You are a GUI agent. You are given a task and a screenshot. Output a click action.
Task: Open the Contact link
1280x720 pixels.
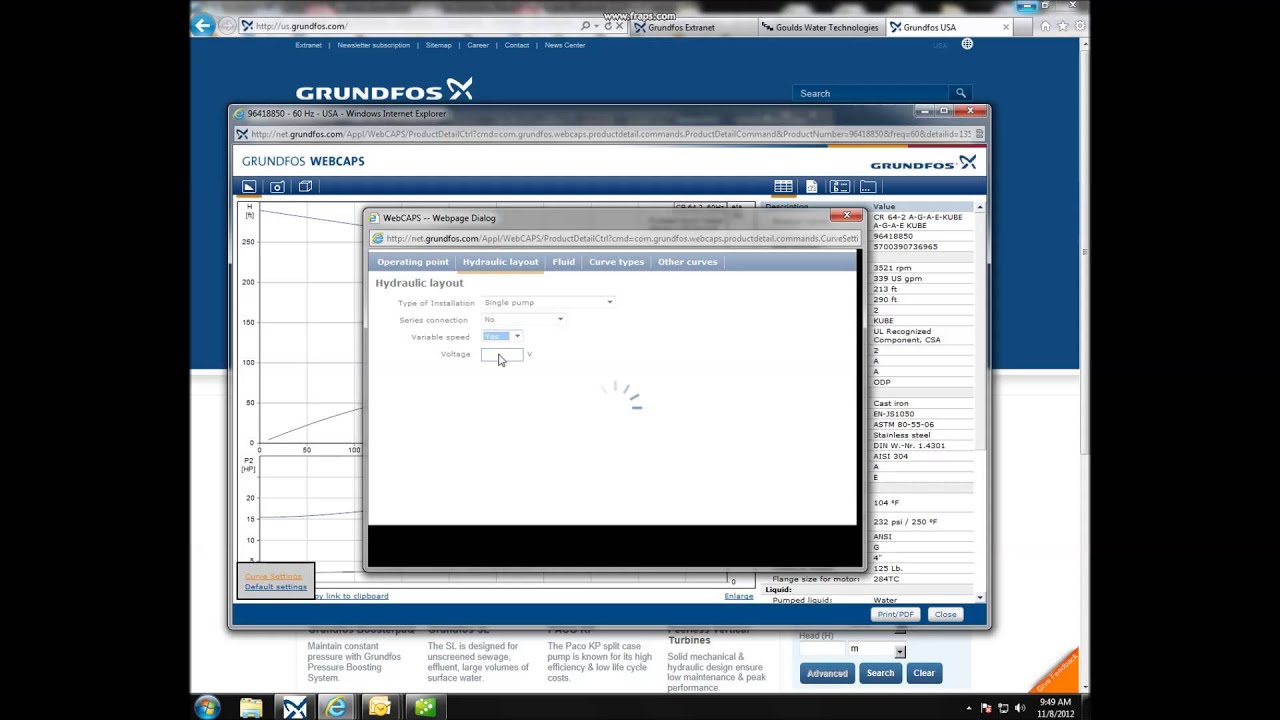(517, 45)
